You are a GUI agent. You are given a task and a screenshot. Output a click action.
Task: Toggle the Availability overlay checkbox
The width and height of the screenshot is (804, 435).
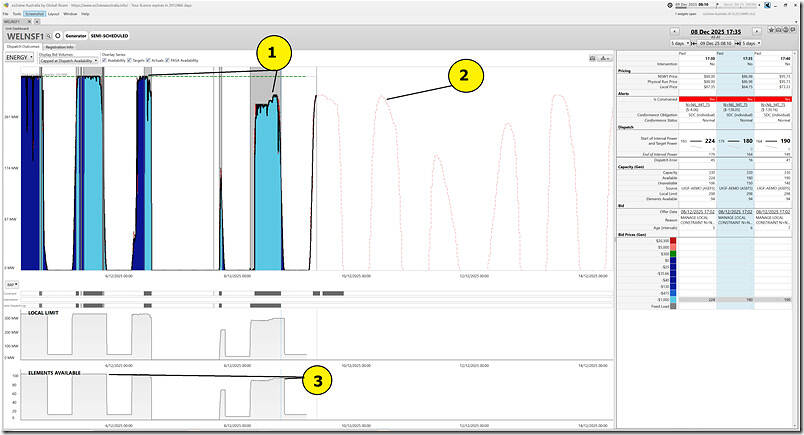pos(105,61)
